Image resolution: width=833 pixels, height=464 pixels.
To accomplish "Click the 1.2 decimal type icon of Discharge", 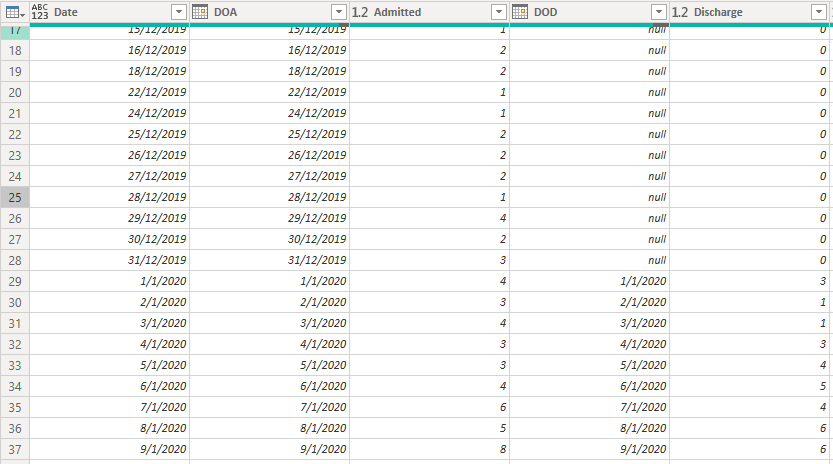I will pos(679,12).
